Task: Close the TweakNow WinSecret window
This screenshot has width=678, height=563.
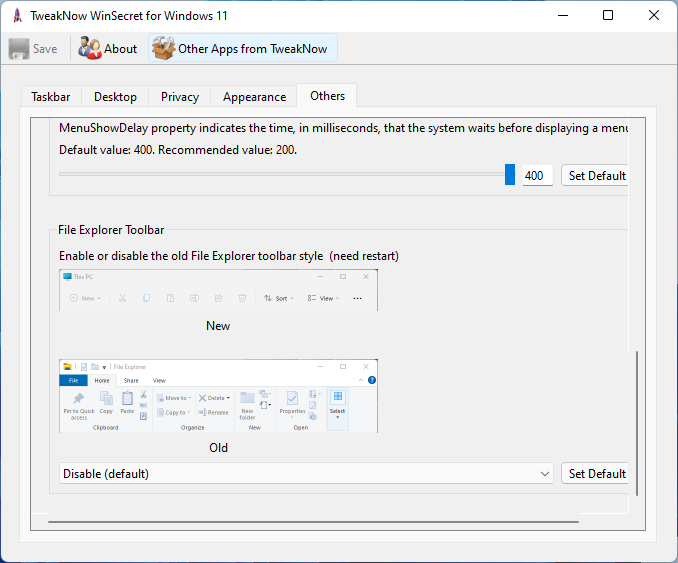Action: 654,15
